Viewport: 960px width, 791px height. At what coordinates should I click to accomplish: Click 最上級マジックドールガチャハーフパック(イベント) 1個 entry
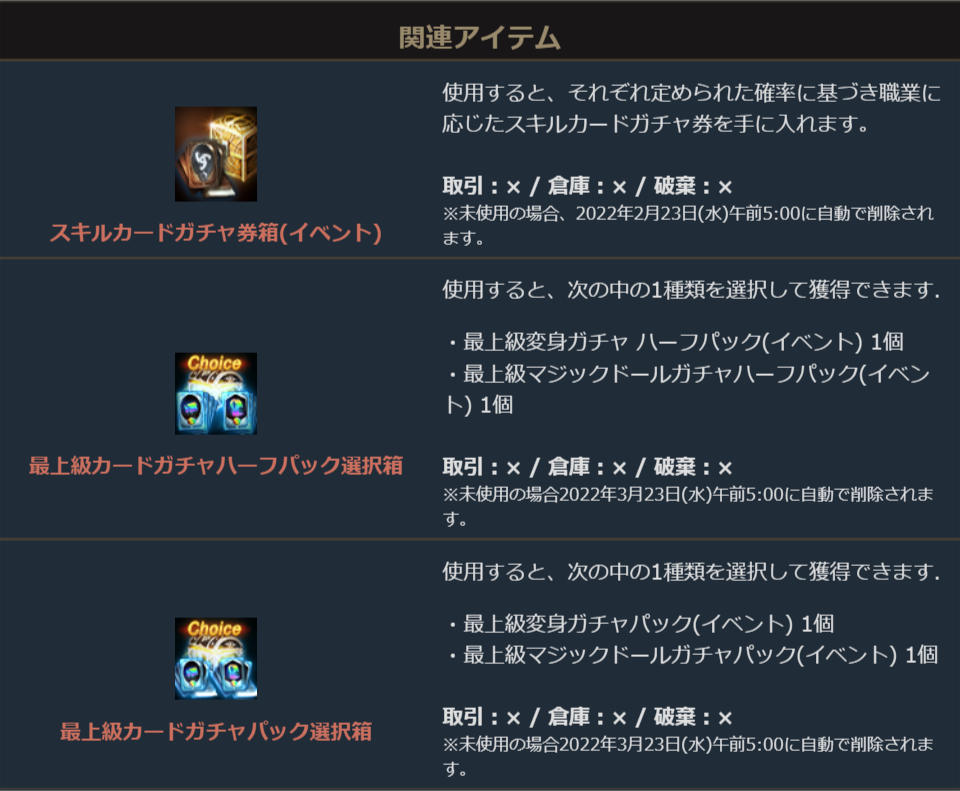688,389
